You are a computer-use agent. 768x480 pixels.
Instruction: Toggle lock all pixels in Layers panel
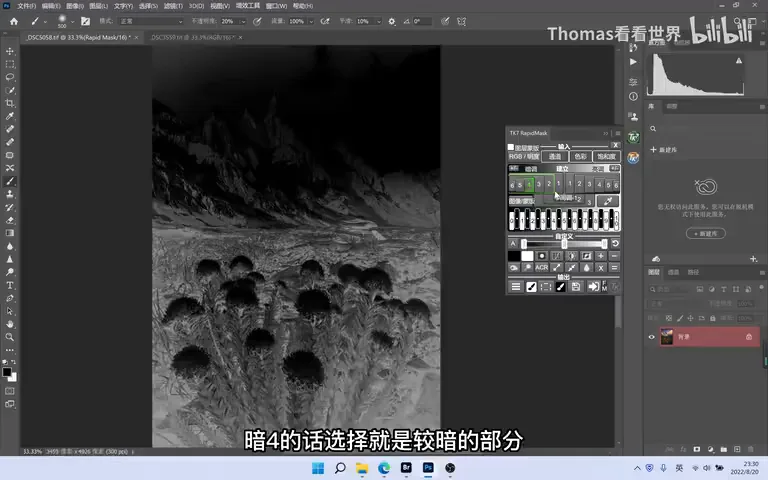pos(713,318)
